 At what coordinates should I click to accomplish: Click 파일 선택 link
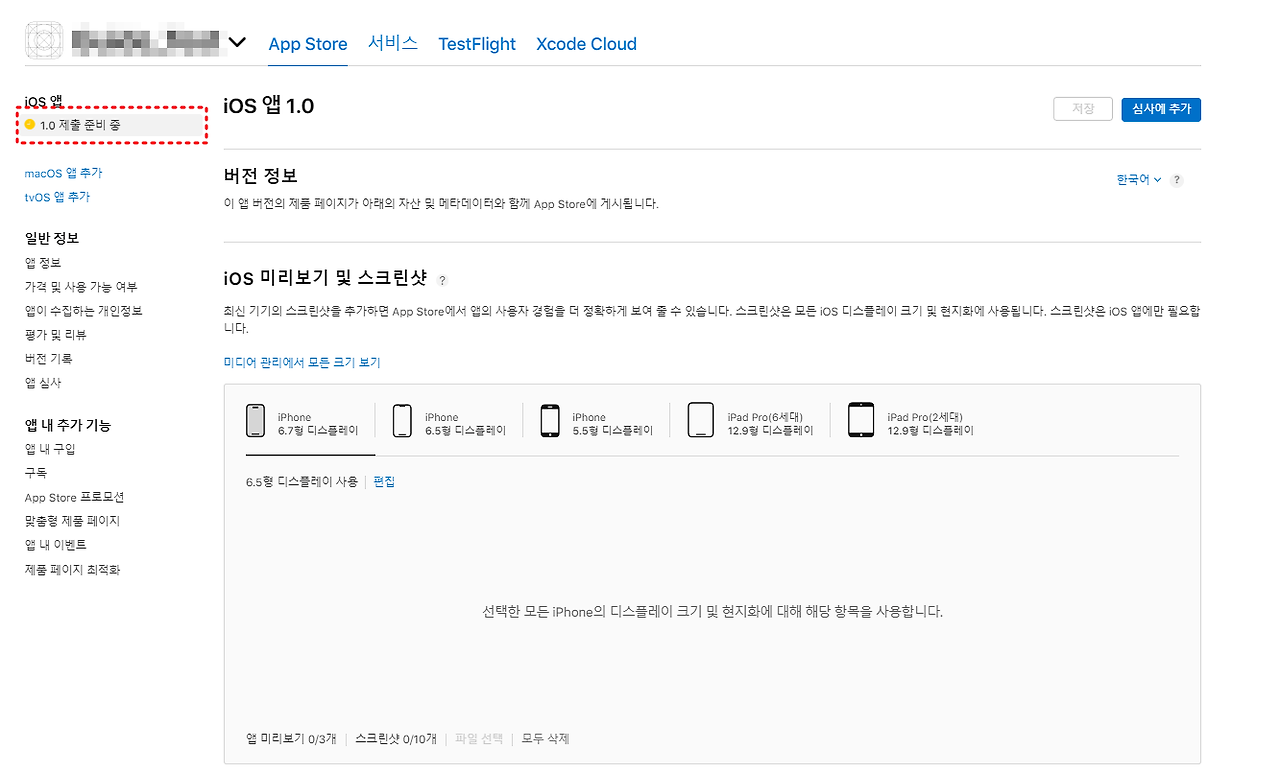(x=479, y=739)
